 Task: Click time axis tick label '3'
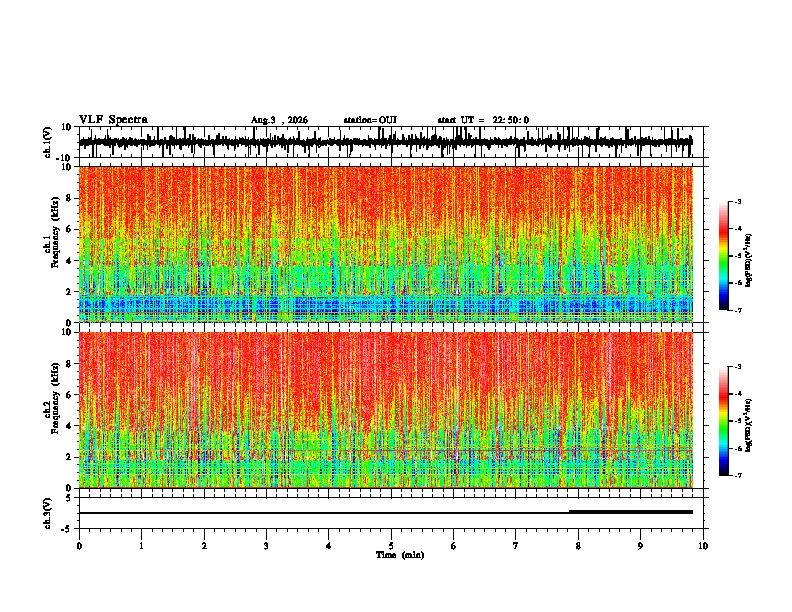266,546
